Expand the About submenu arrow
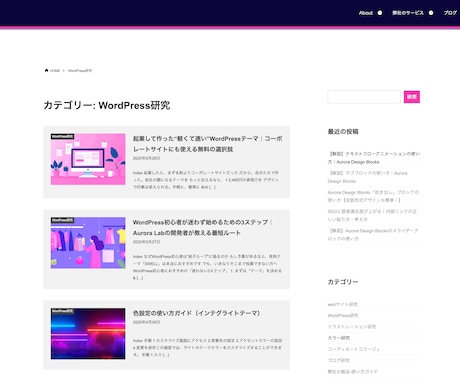Screen dimensions: 460x380 [x=380, y=13]
